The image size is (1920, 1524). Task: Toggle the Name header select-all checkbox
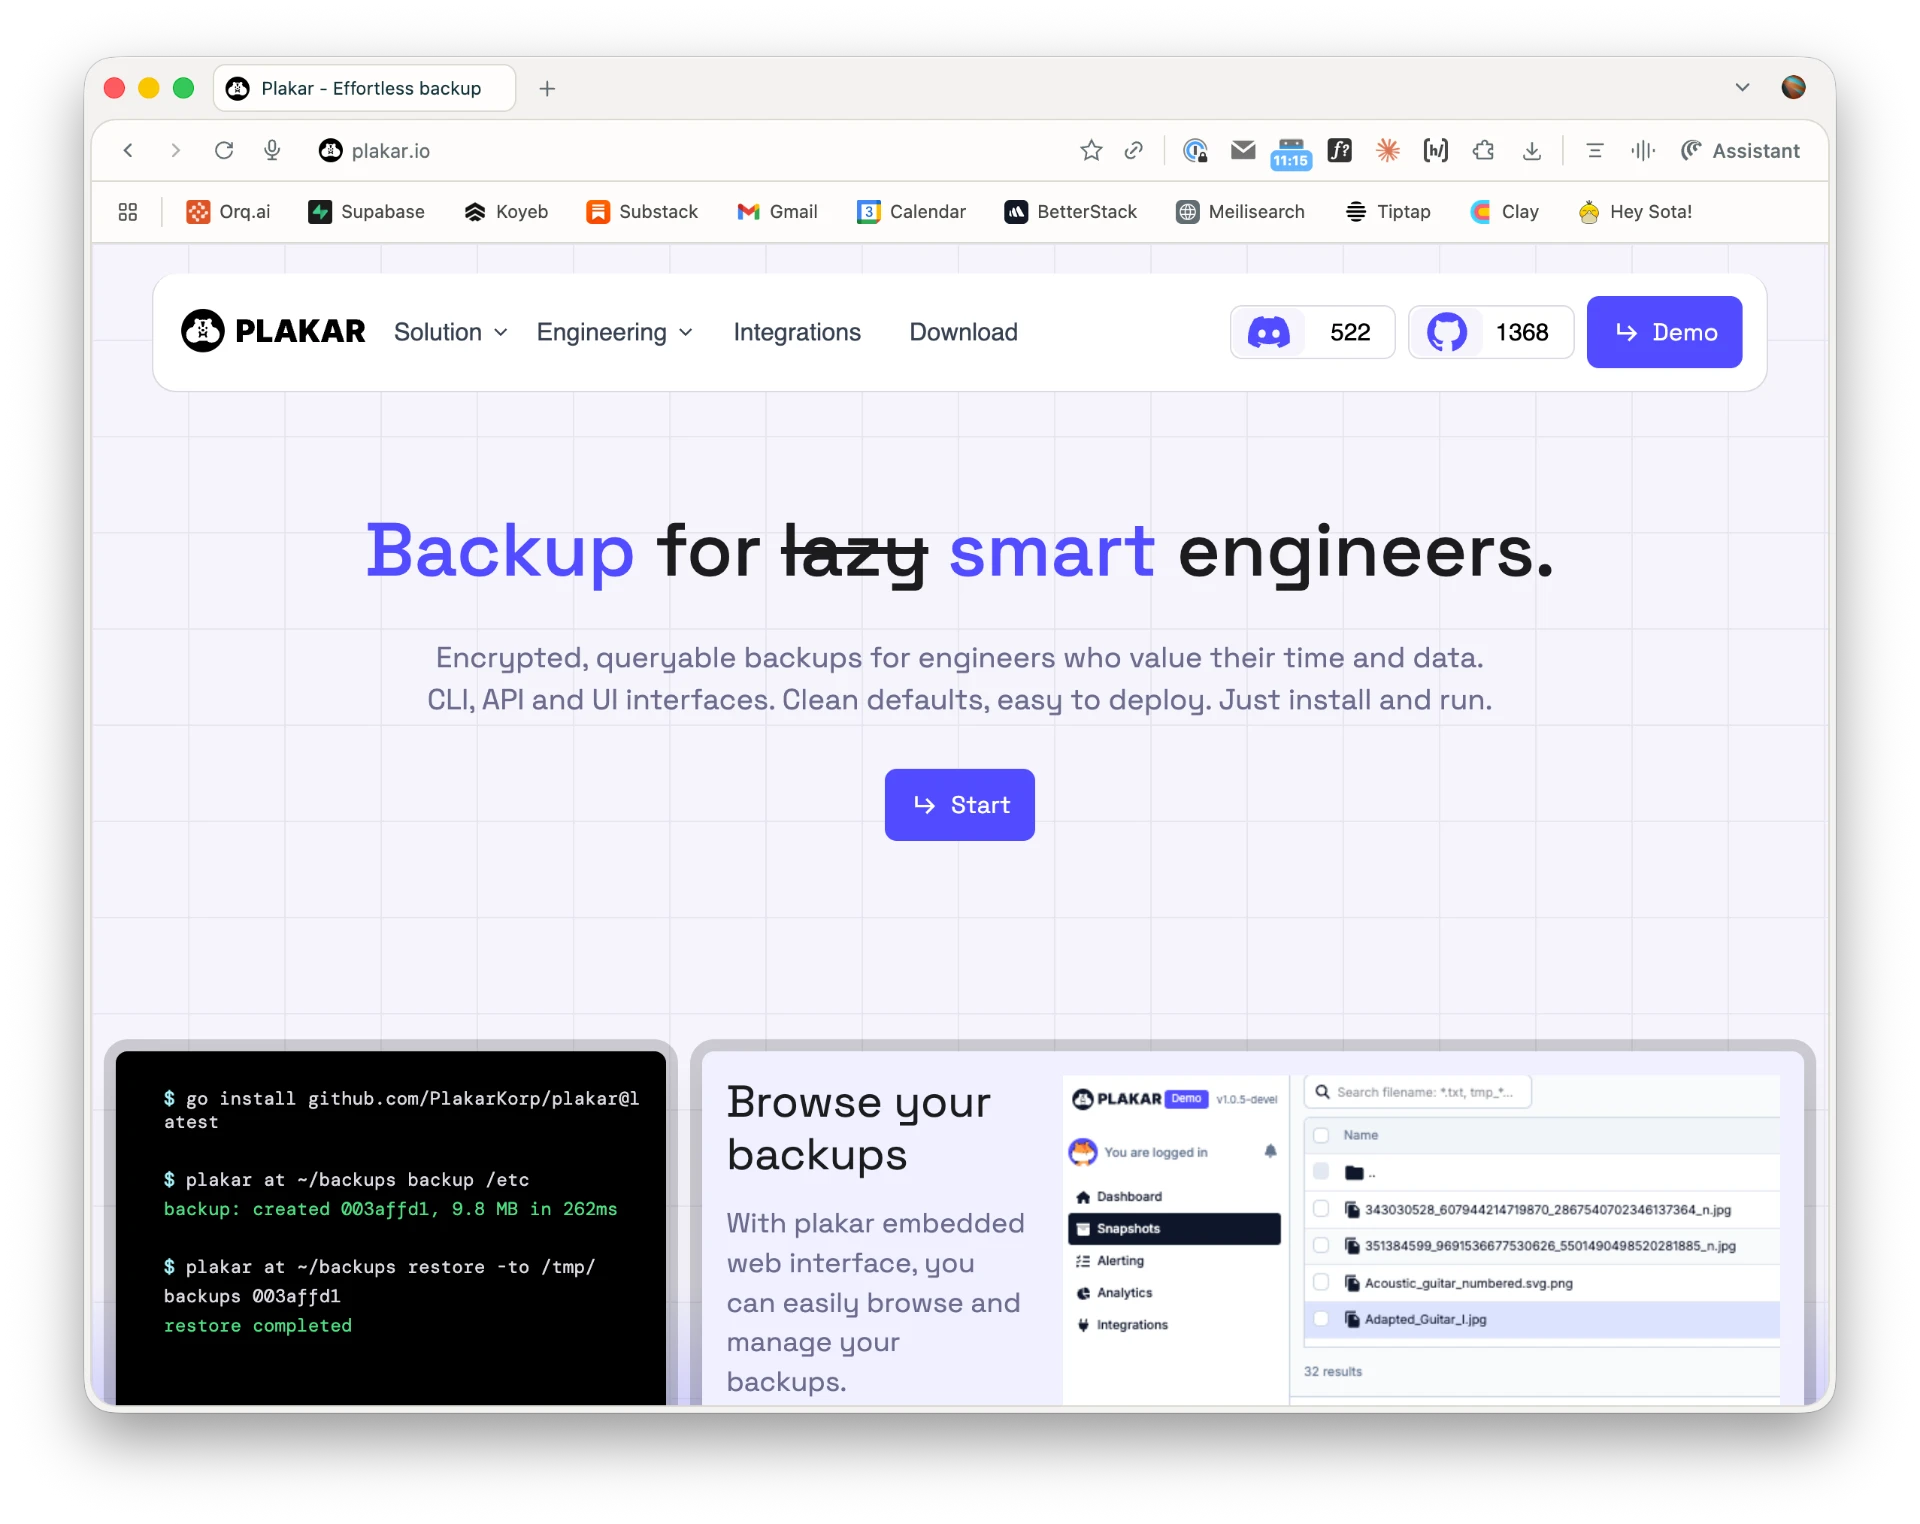pyautogui.click(x=1321, y=1135)
